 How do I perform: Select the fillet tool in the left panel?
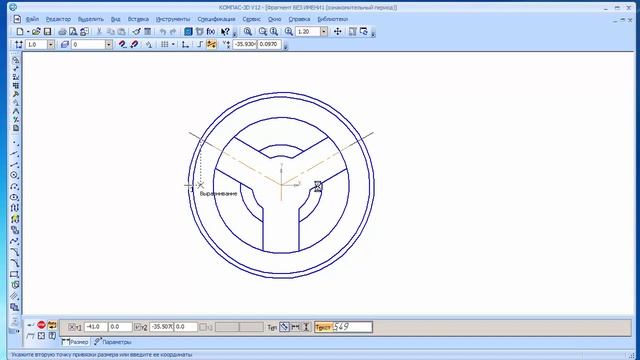pos(15,263)
